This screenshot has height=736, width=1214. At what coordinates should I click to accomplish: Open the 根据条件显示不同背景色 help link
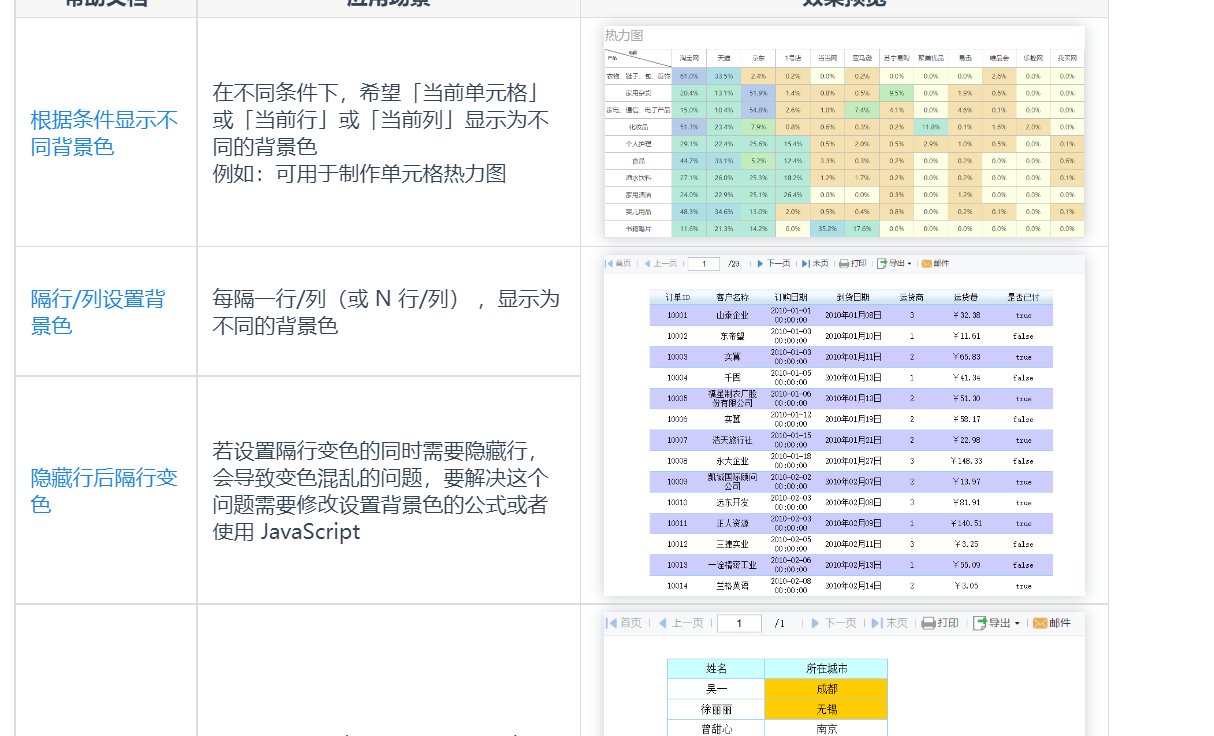[104, 133]
